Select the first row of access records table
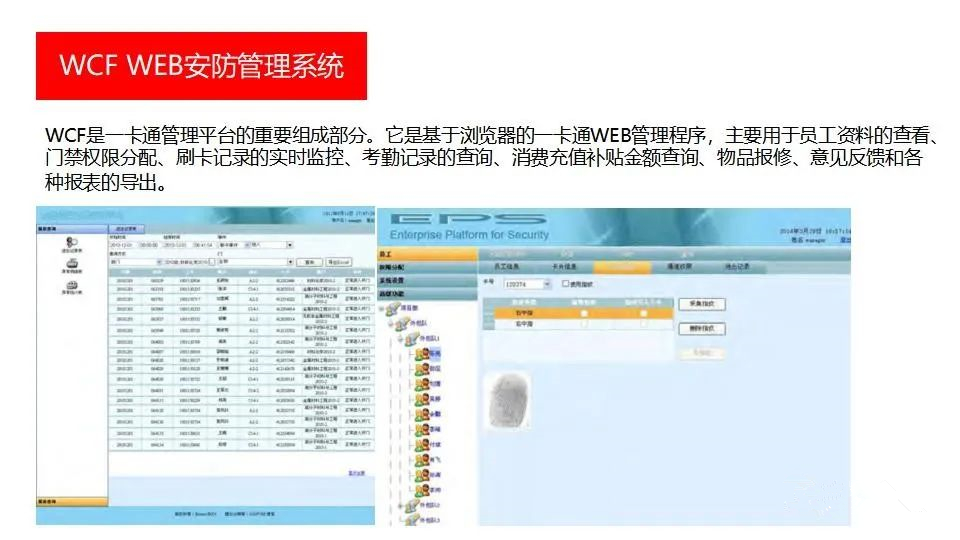 point(242,281)
